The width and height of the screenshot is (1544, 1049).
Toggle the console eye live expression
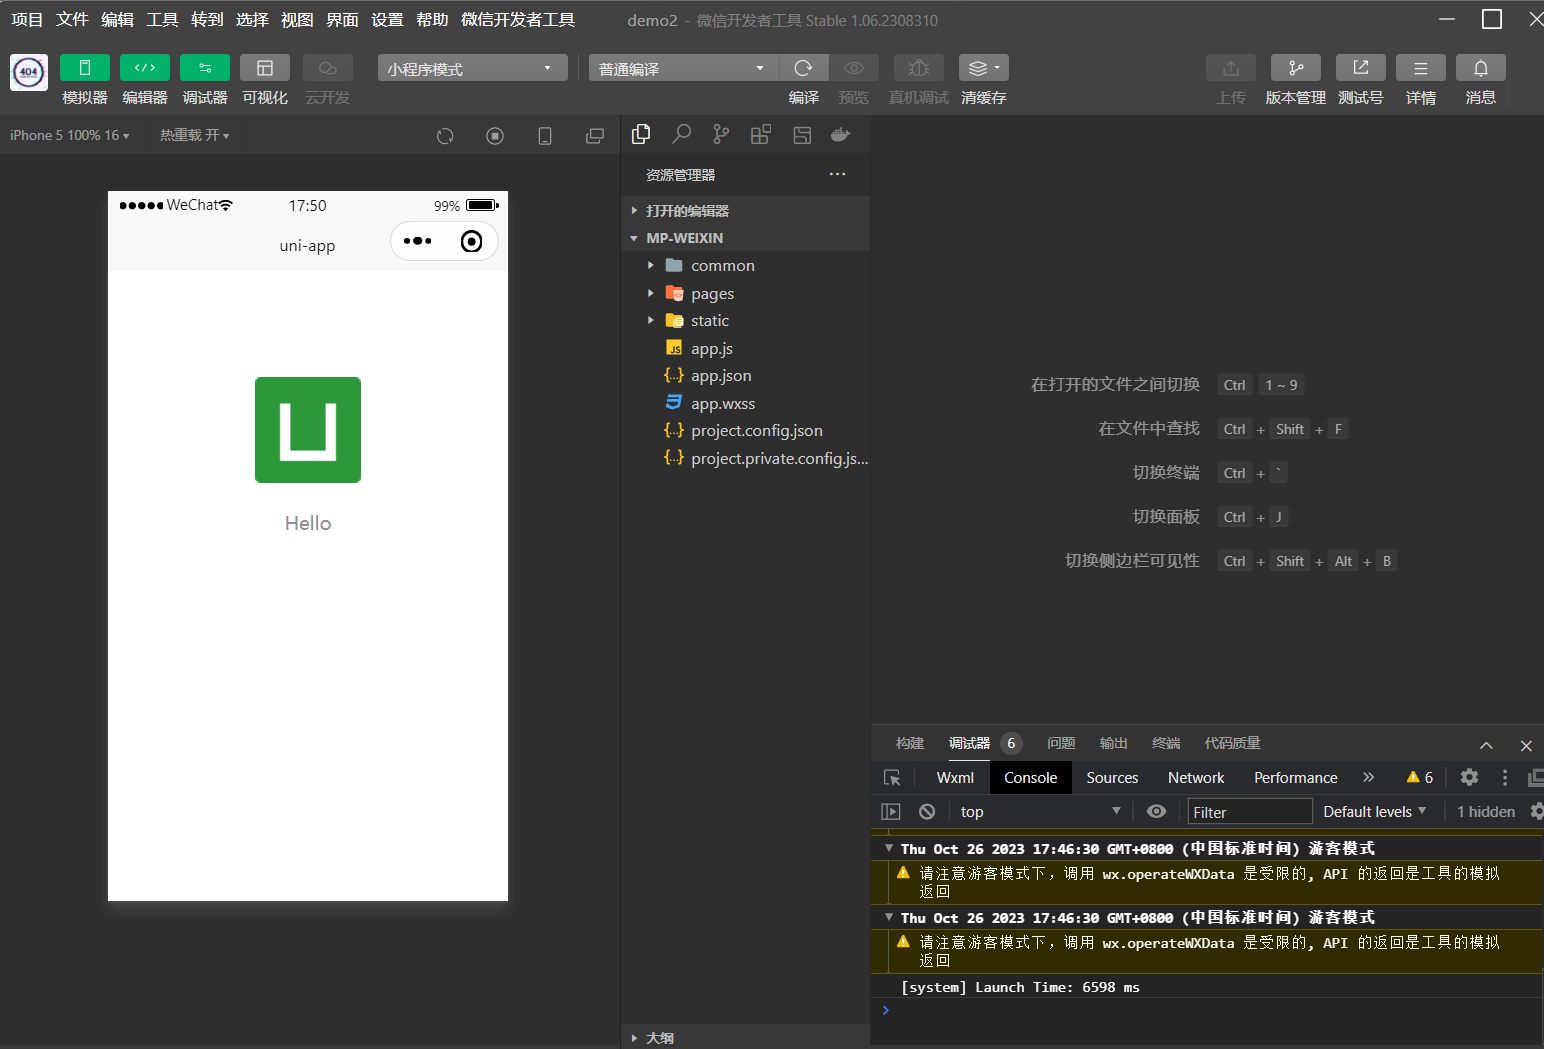pyautogui.click(x=1156, y=811)
